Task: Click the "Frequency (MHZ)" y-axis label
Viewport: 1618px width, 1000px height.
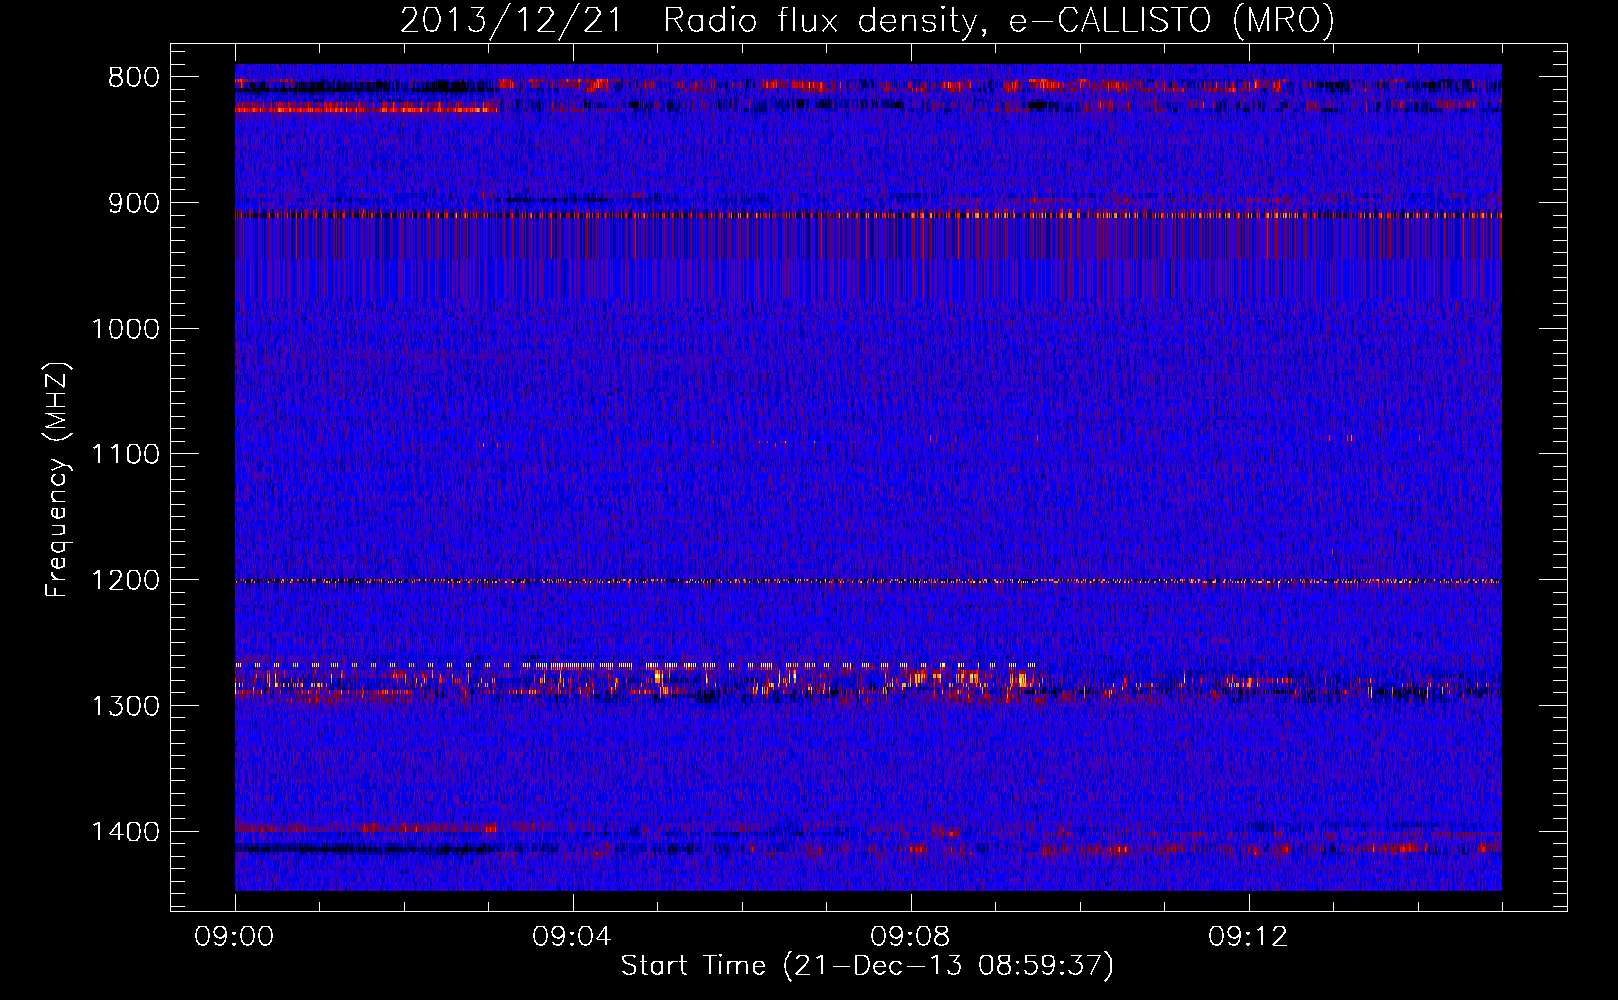Action: (57, 479)
